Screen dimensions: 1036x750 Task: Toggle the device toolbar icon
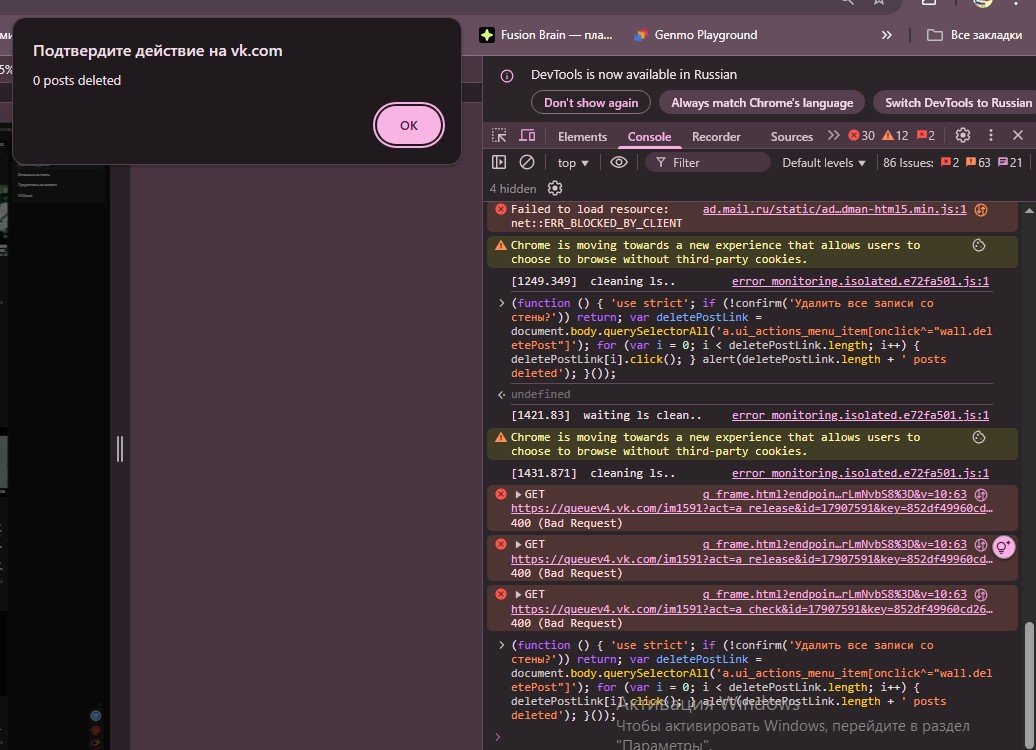[x=527, y=135]
